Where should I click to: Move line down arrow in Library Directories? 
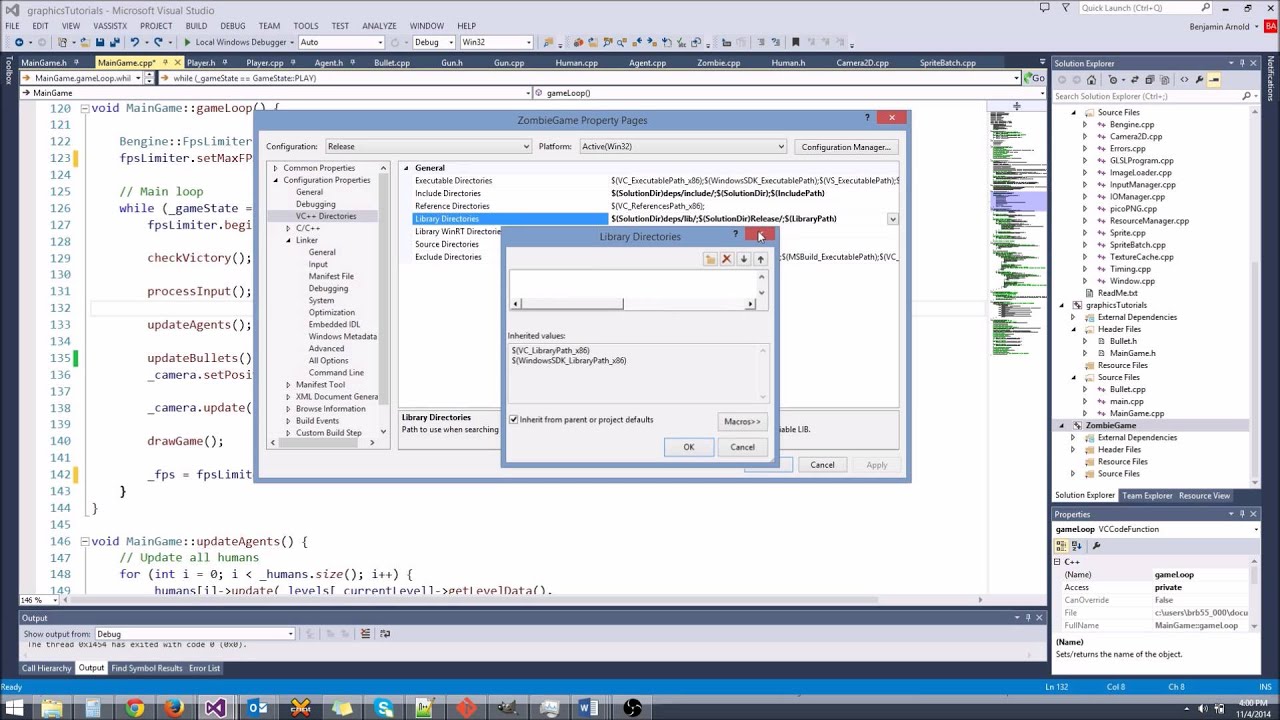click(x=743, y=259)
